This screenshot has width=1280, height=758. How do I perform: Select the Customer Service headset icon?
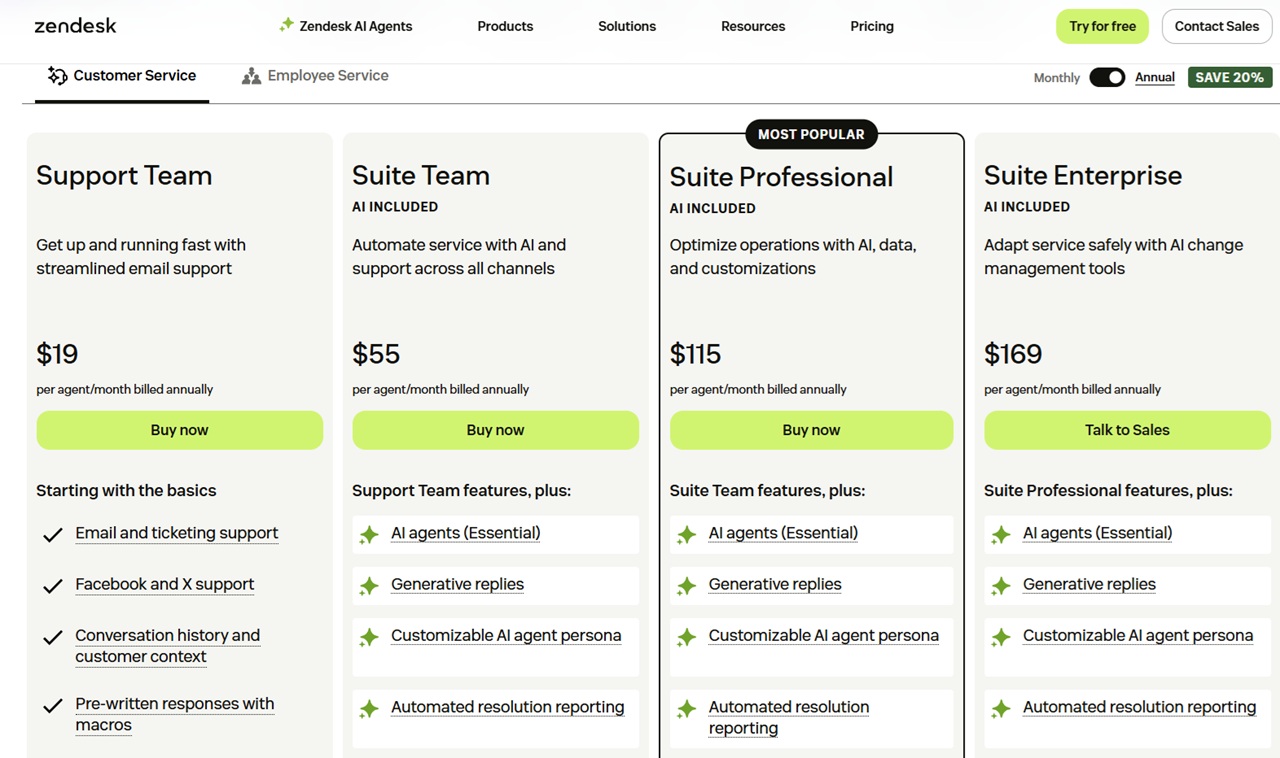57,75
